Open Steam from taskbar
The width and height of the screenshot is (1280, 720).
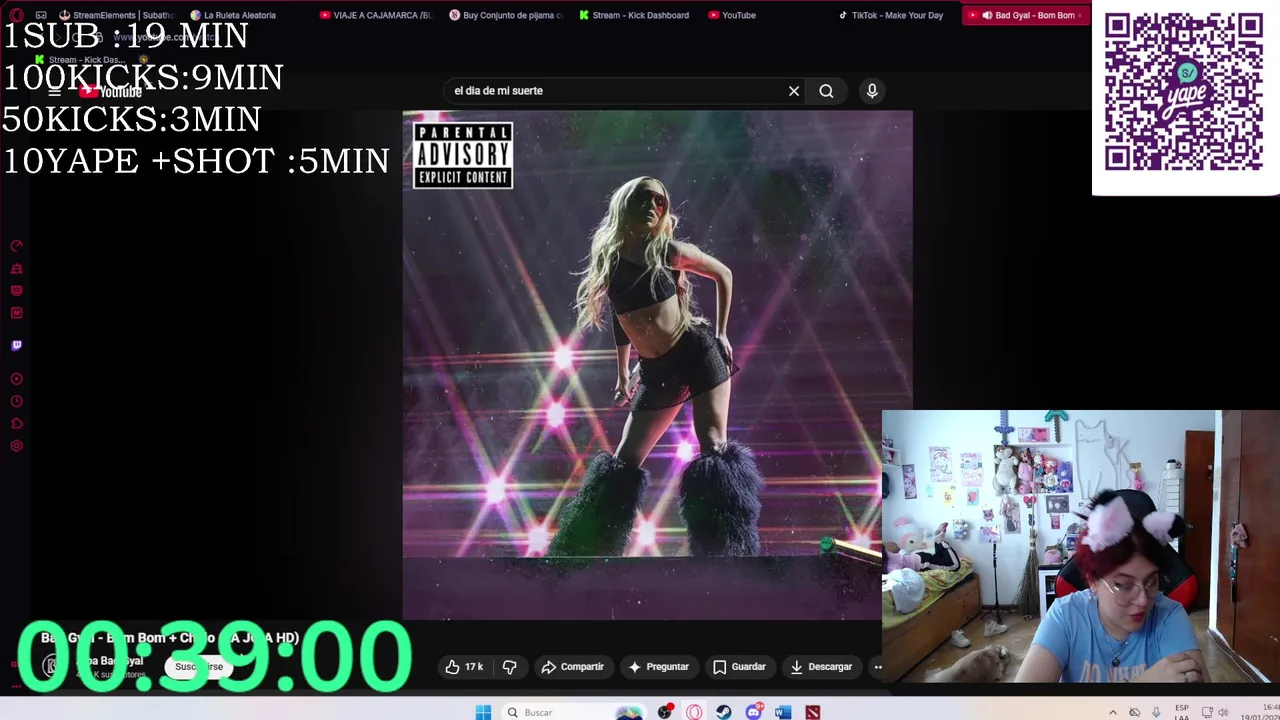pos(723,712)
